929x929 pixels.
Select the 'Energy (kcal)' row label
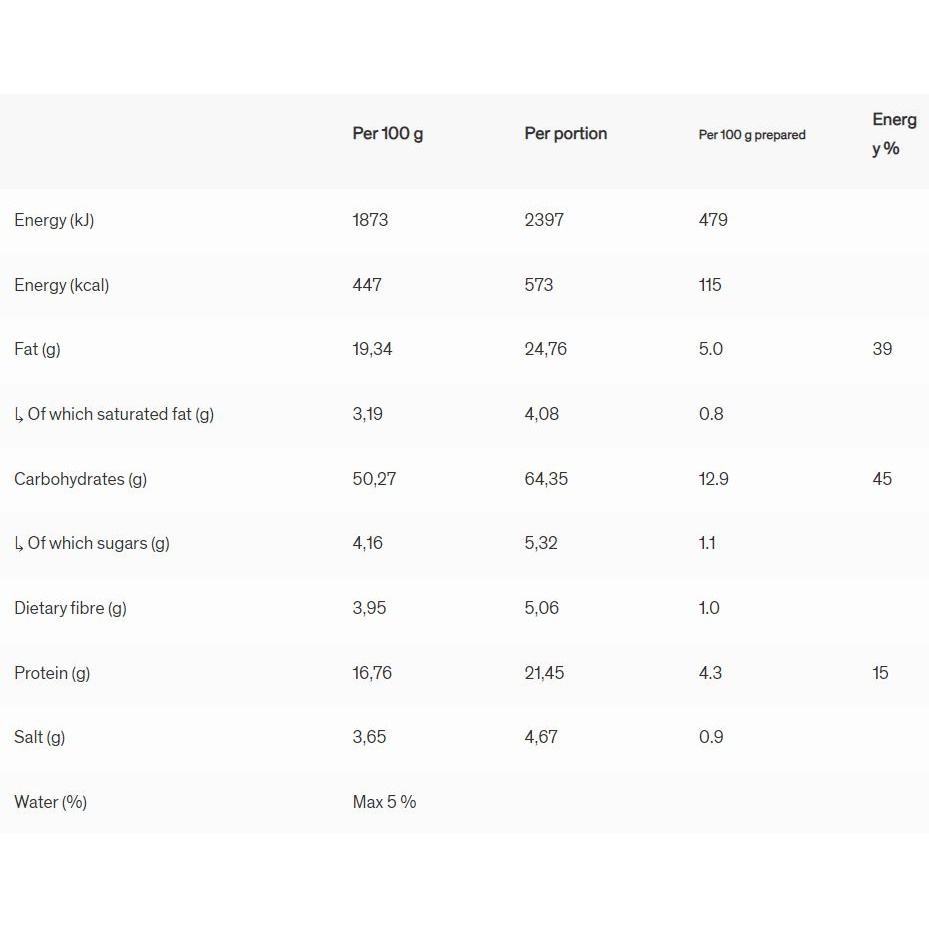coord(62,285)
